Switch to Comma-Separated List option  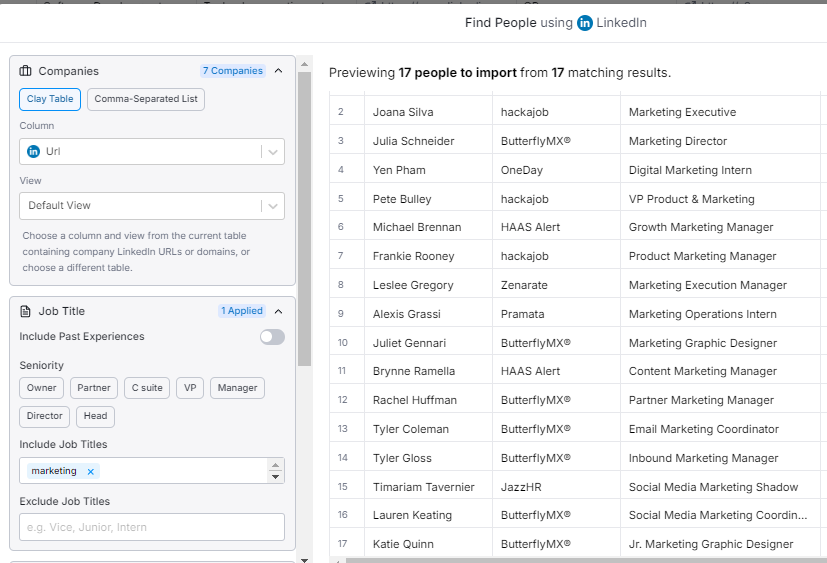tap(146, 99)
